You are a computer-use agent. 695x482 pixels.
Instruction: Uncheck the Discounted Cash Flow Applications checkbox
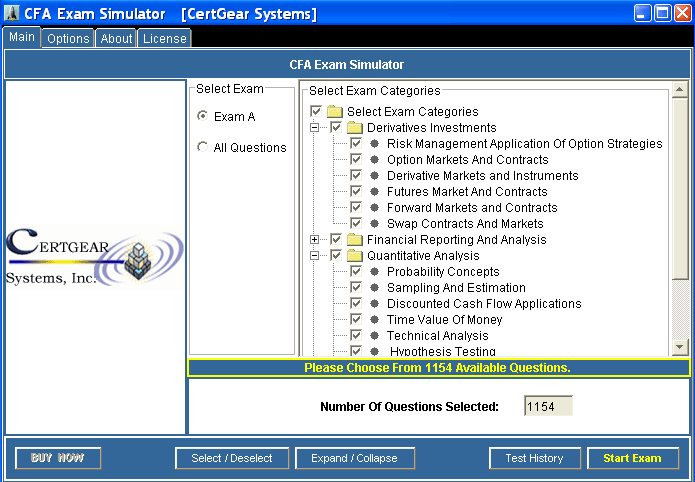355,303
